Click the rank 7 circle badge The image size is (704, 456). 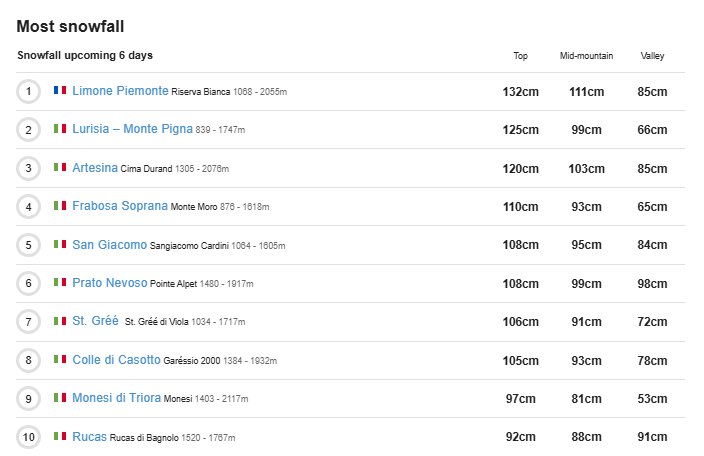pos(29,322)
